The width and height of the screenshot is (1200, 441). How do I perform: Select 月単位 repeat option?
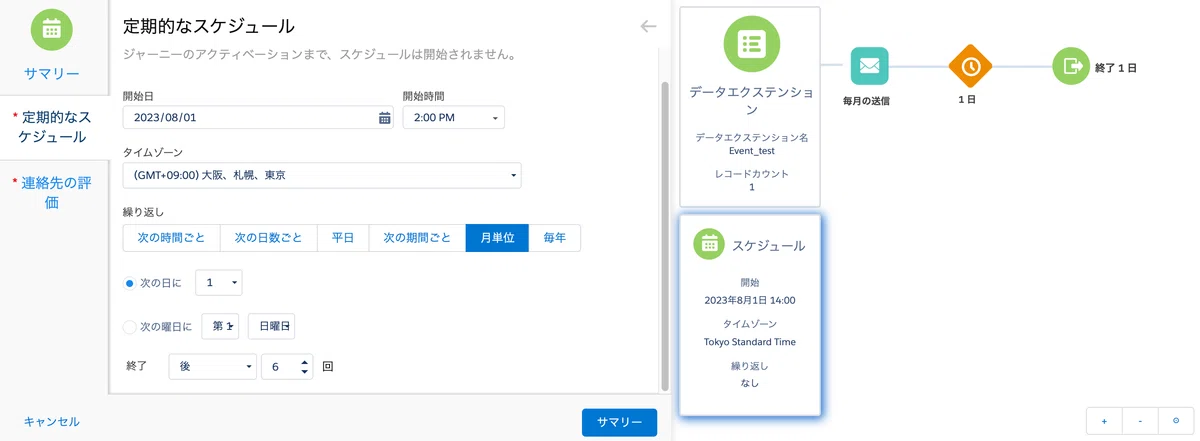coord(497,238)
